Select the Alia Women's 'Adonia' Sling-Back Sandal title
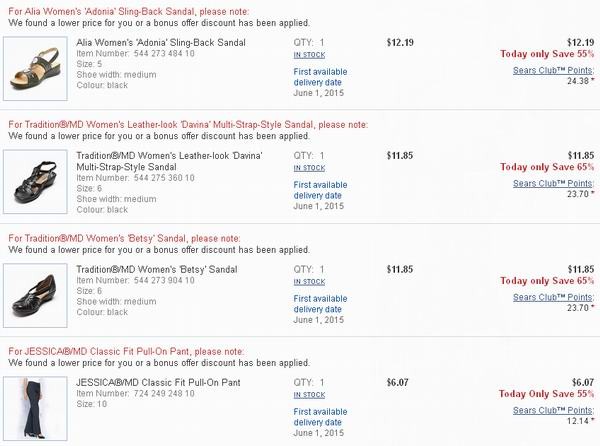 [161, 42]
